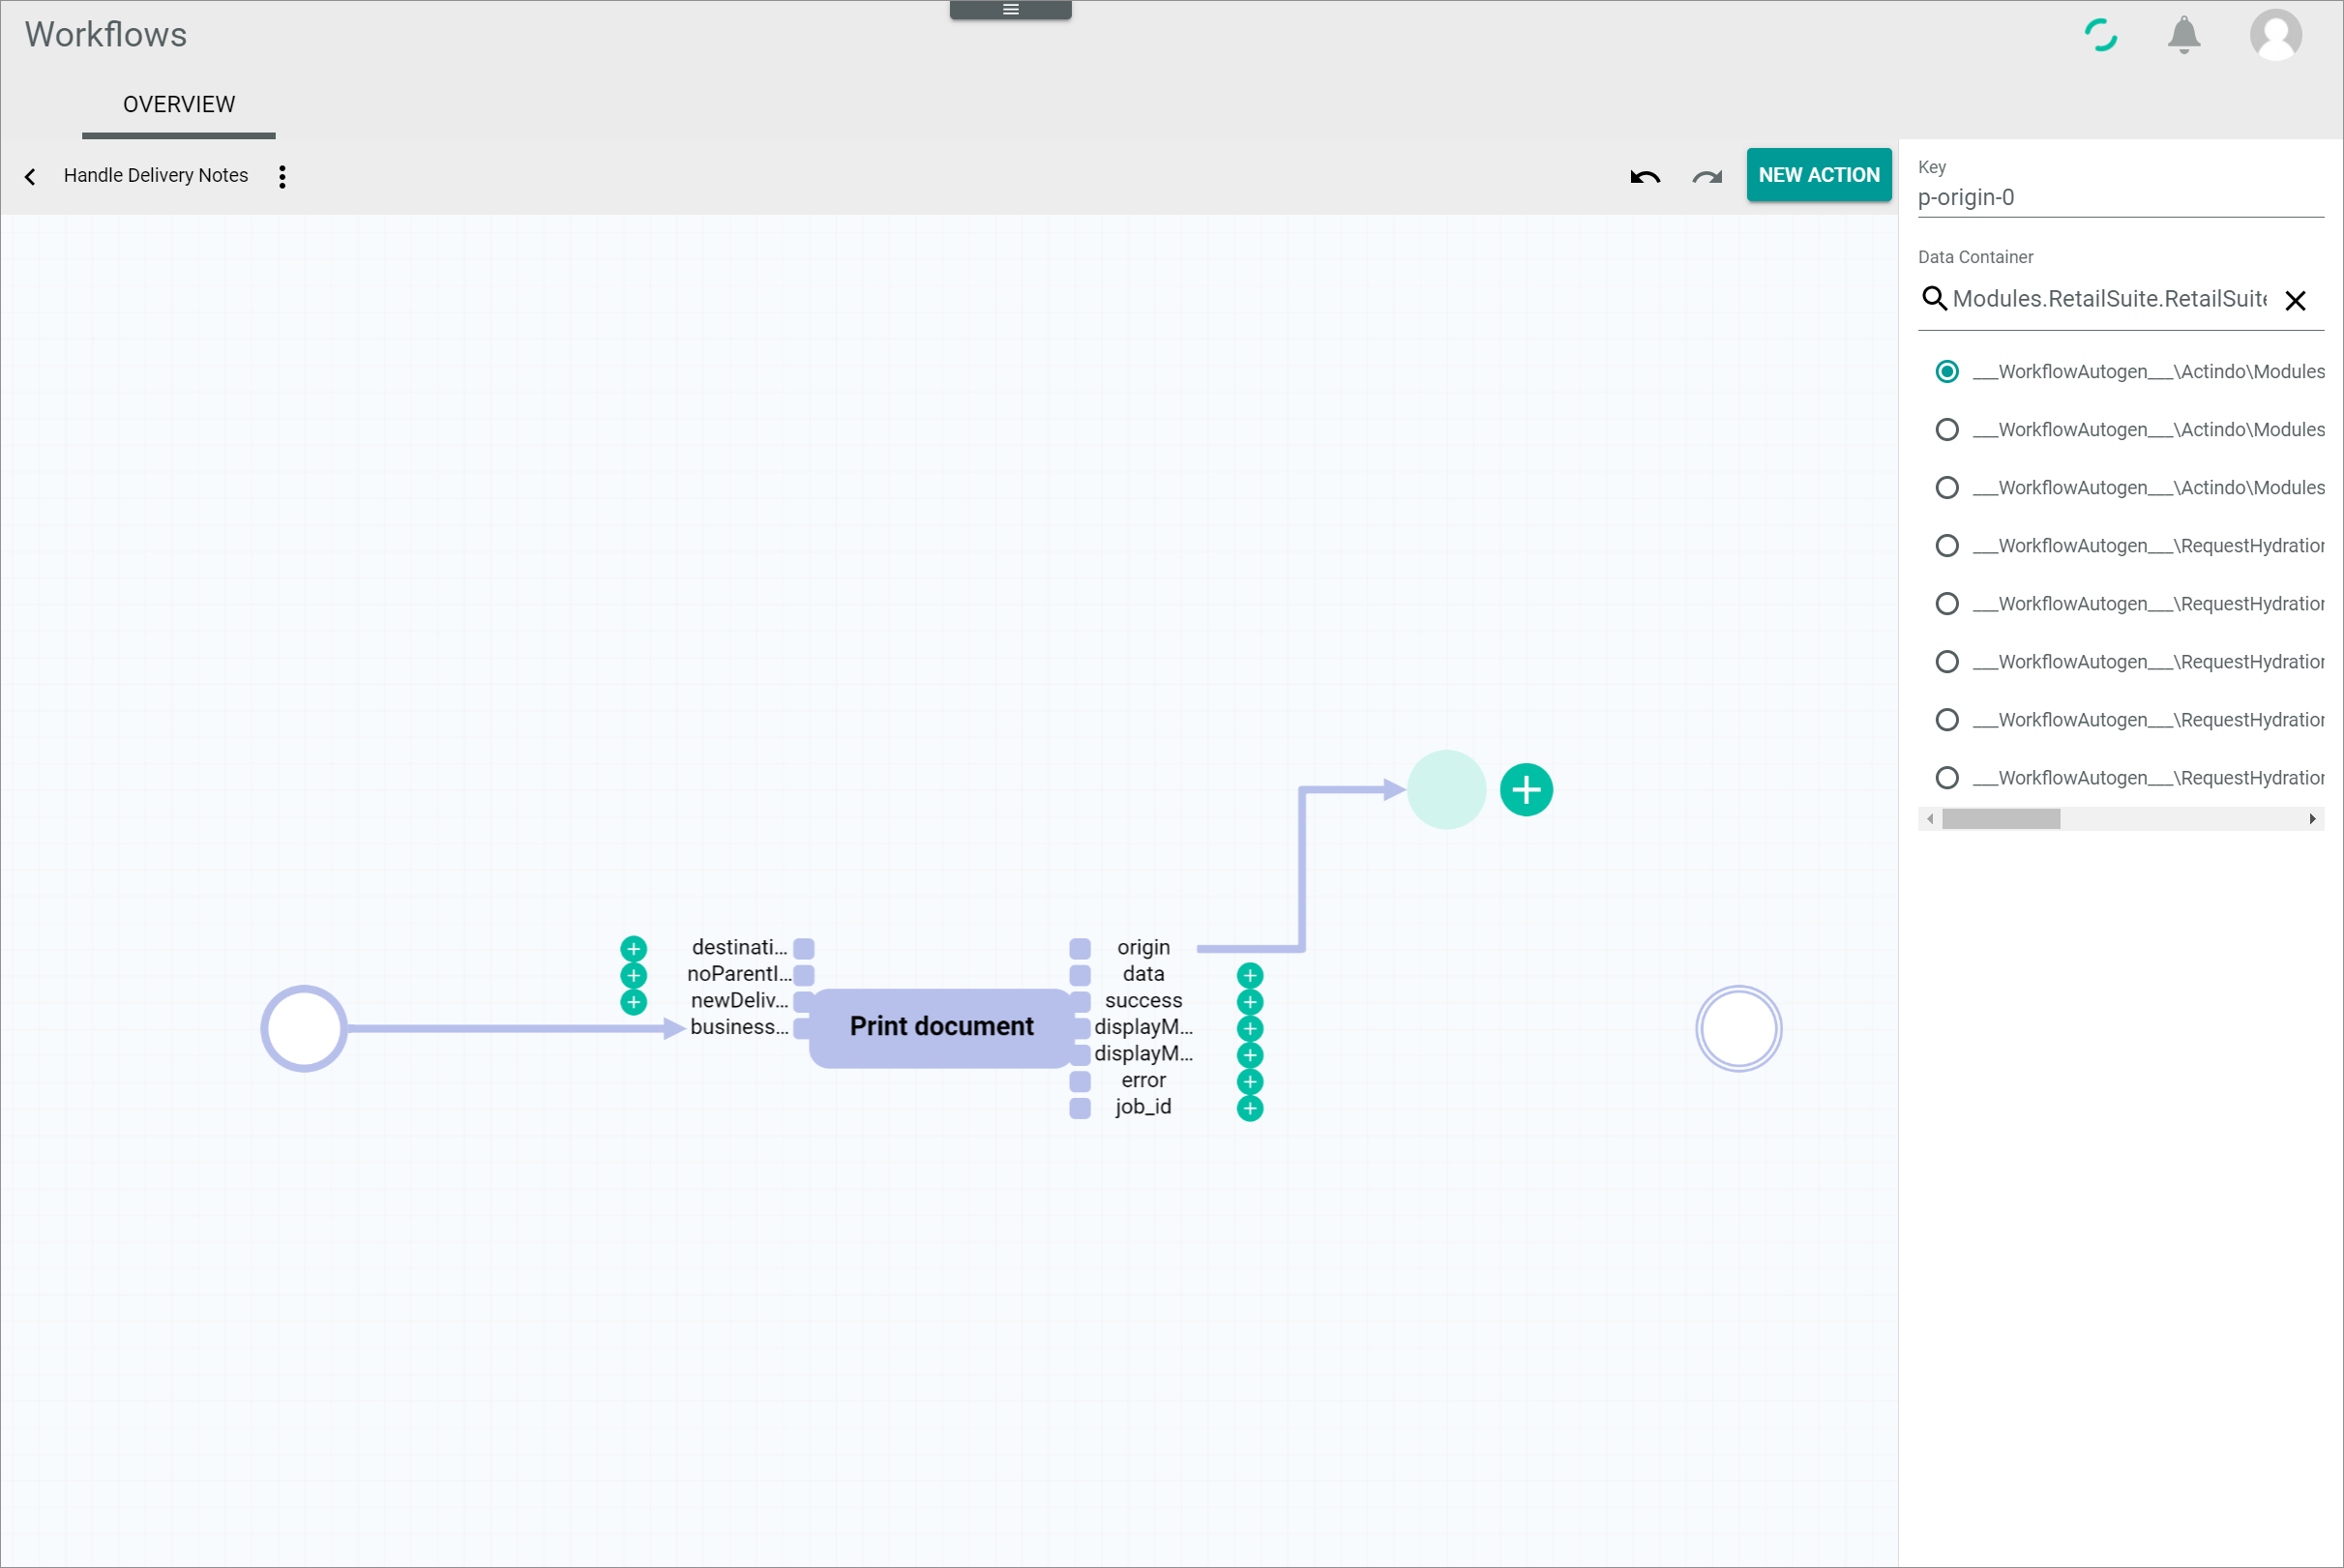
Task: Select the first WorkflowAutogen RequestHydration radio button
Action: click(1946, 545)
